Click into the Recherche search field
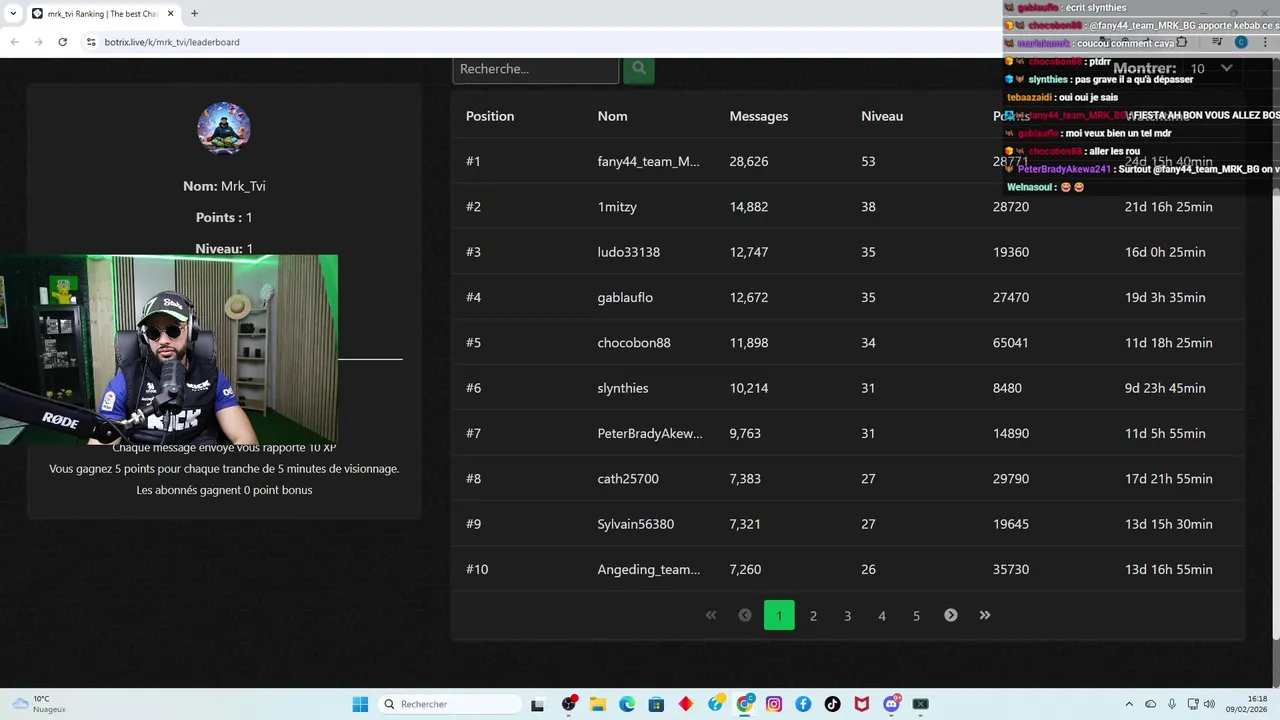The width and height of the screenshot is (1280, 720). [x=536, y=70]
